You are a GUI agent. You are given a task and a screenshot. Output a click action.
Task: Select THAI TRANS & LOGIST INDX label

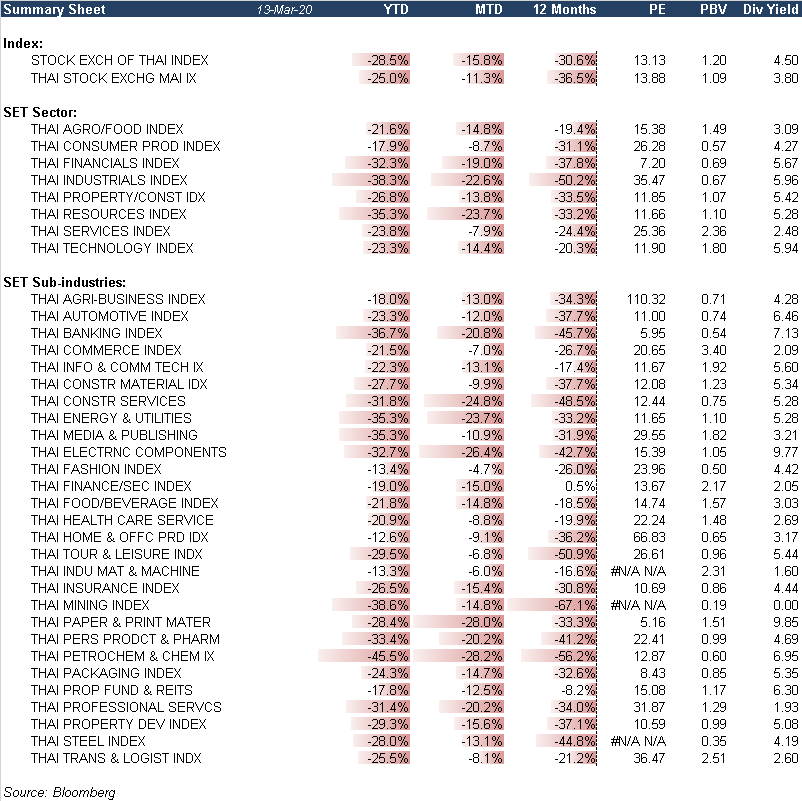(116, 758)
